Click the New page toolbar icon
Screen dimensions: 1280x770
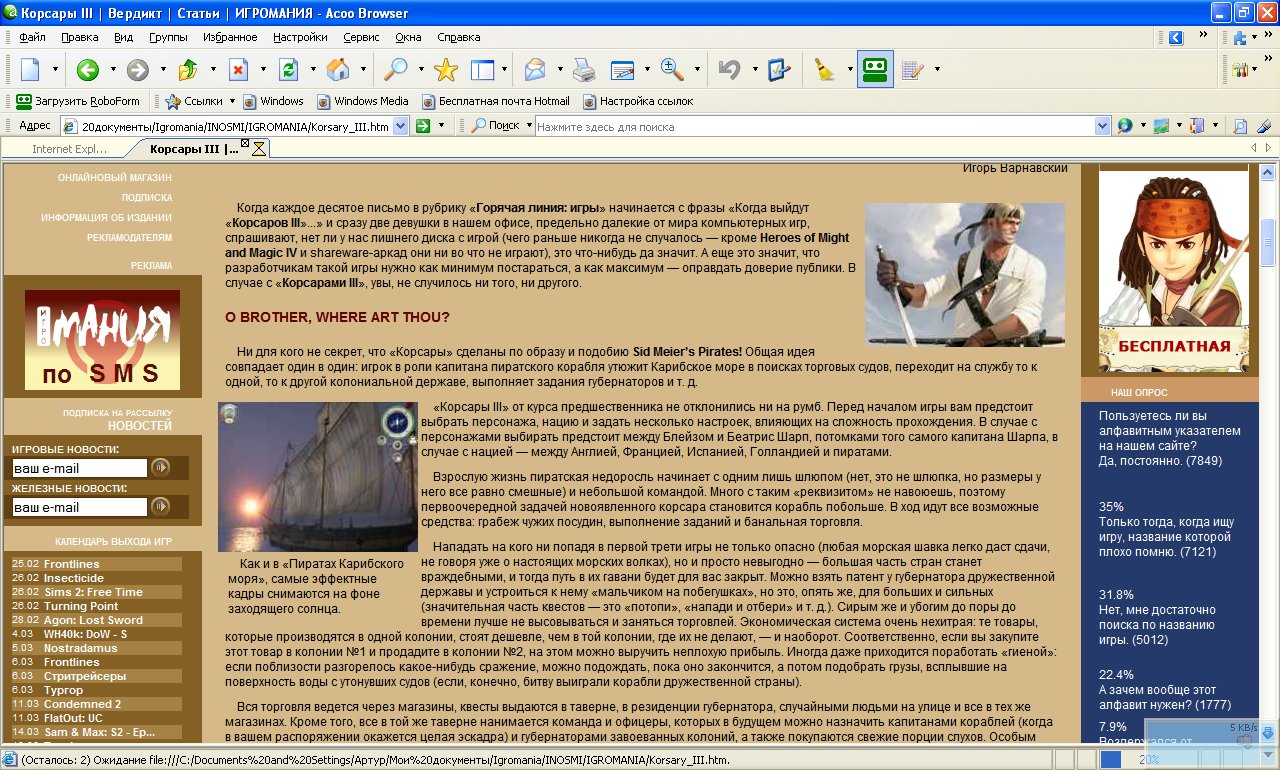[30, 70]
